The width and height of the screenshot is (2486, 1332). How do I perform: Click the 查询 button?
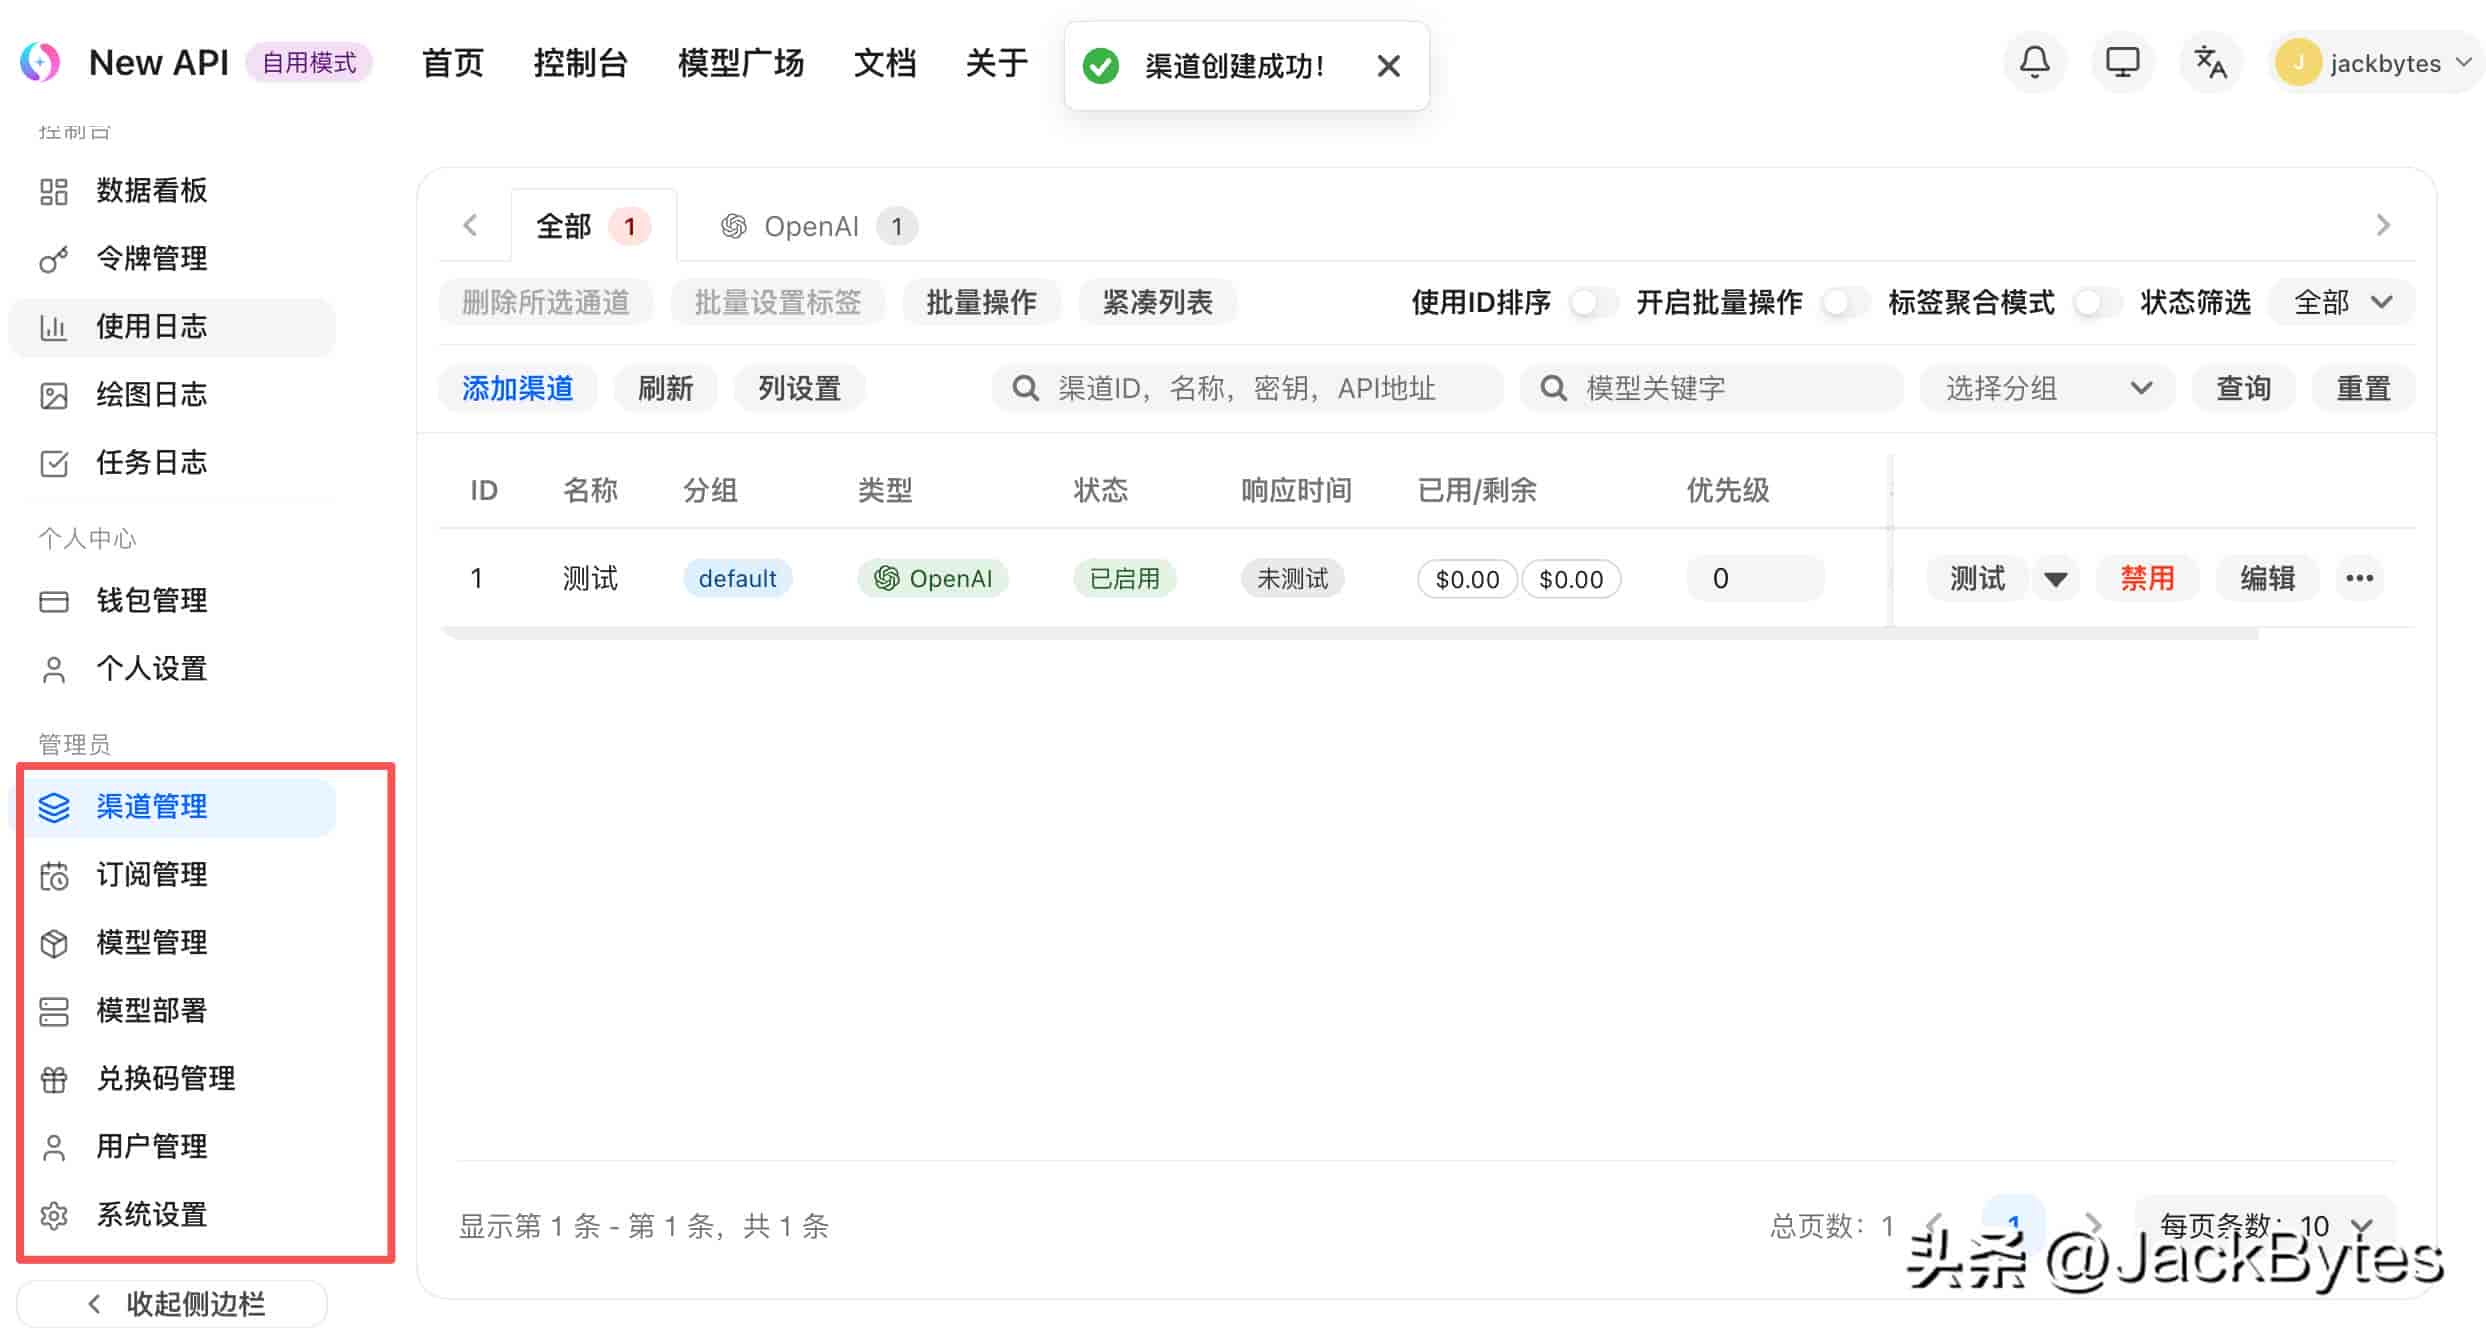2243,388
